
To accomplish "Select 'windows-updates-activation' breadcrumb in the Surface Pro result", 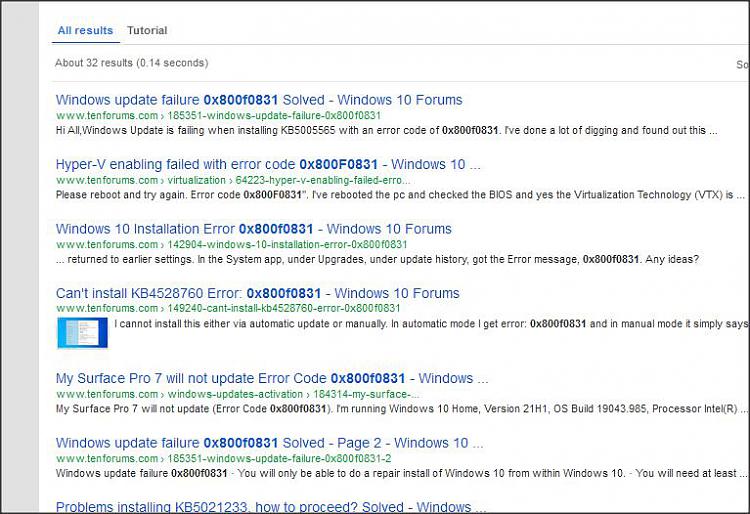I will [x=228, y=394].
